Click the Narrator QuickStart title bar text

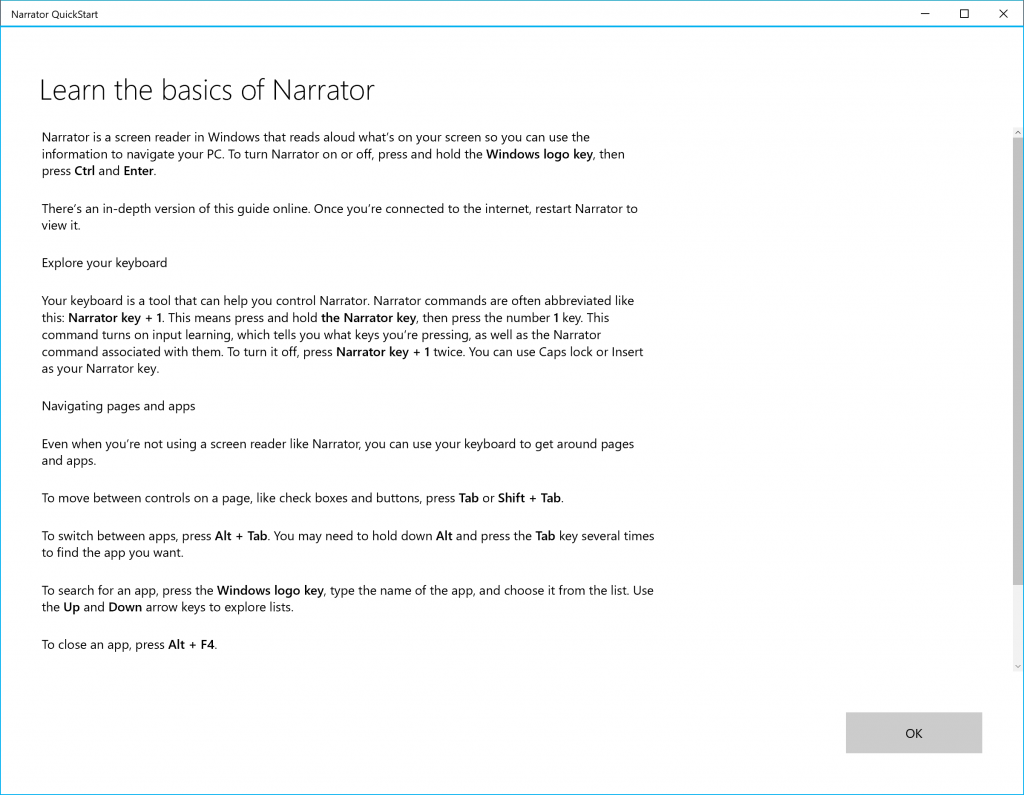click(54, 15)
